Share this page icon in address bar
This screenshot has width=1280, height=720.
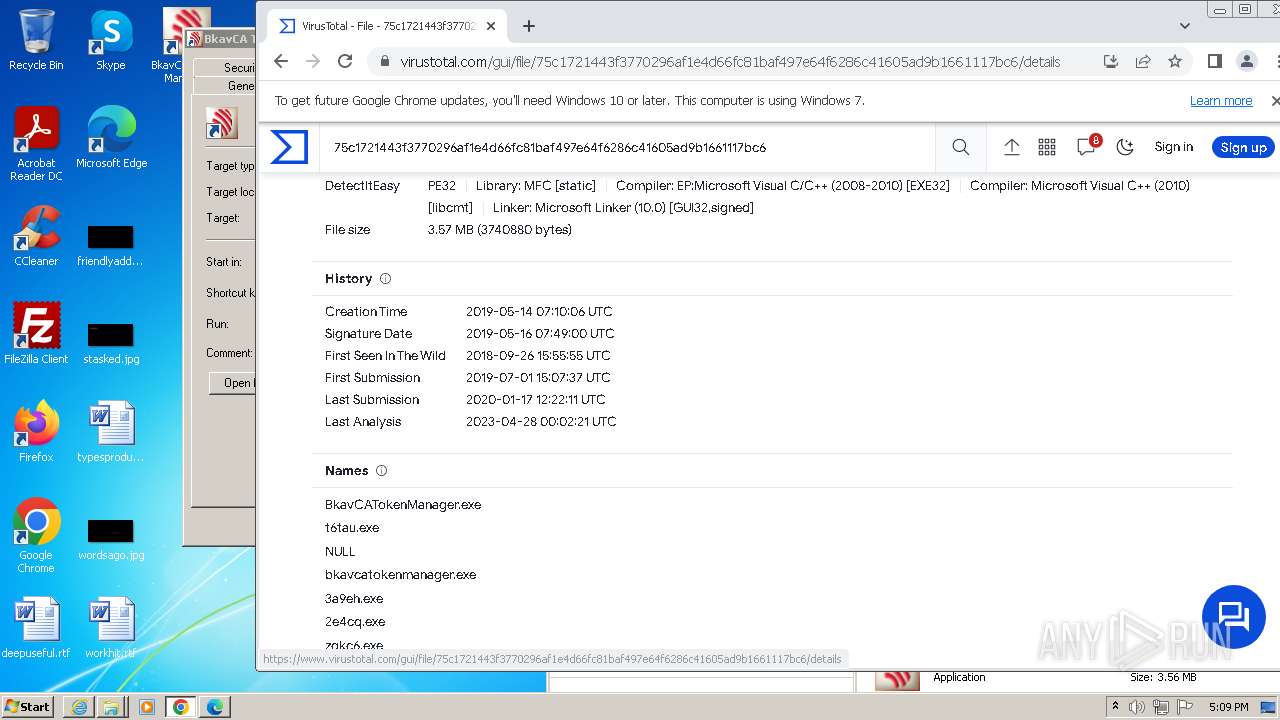click(1143, 61)
